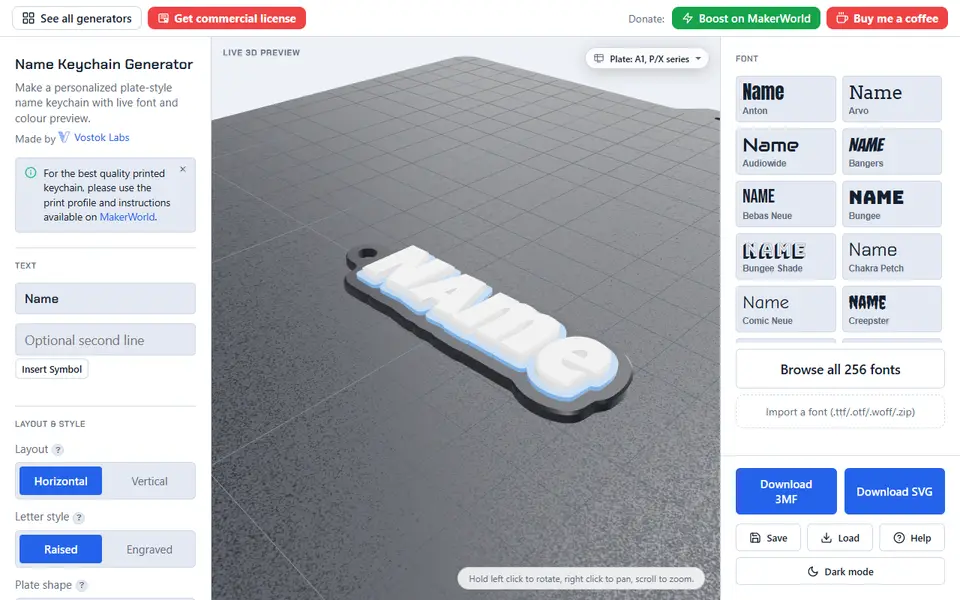Image resolution: width=960 pixels, height=600 pixels.
Task: Click the Insert Symbol button
Action: 51,369
